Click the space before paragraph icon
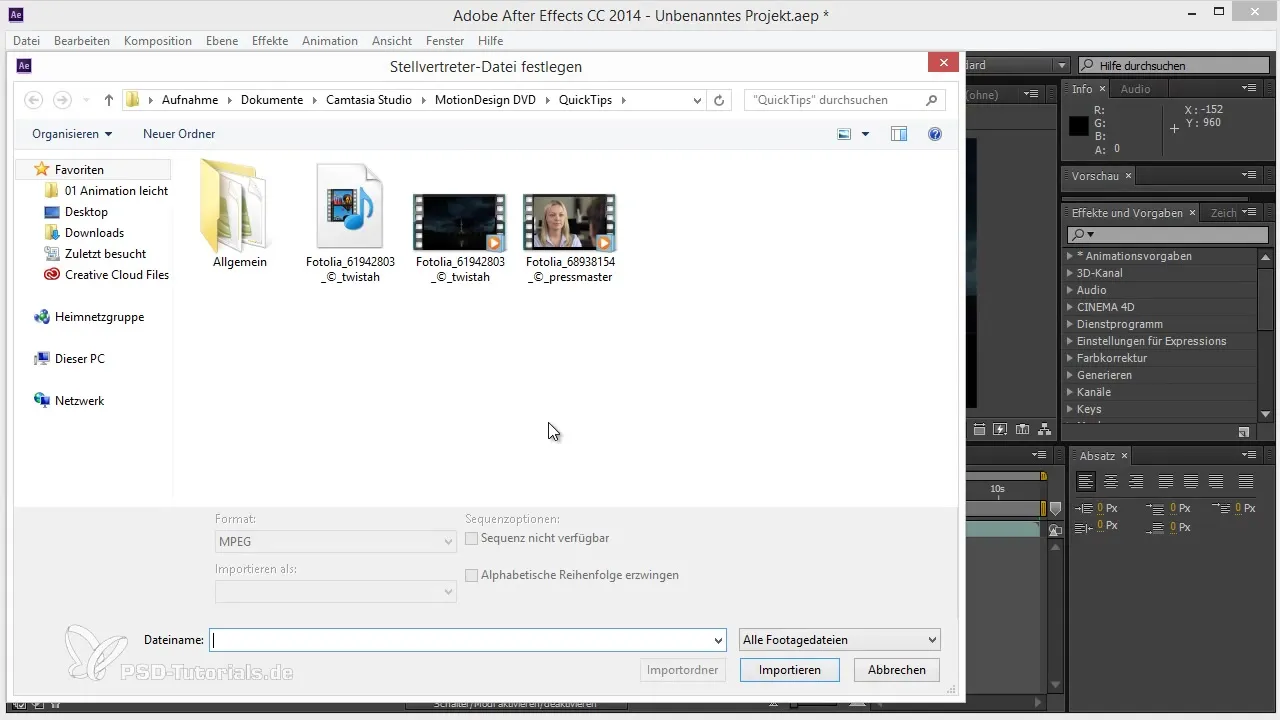This screenshot has width=1280, height=720. [x=1157, y=508]
